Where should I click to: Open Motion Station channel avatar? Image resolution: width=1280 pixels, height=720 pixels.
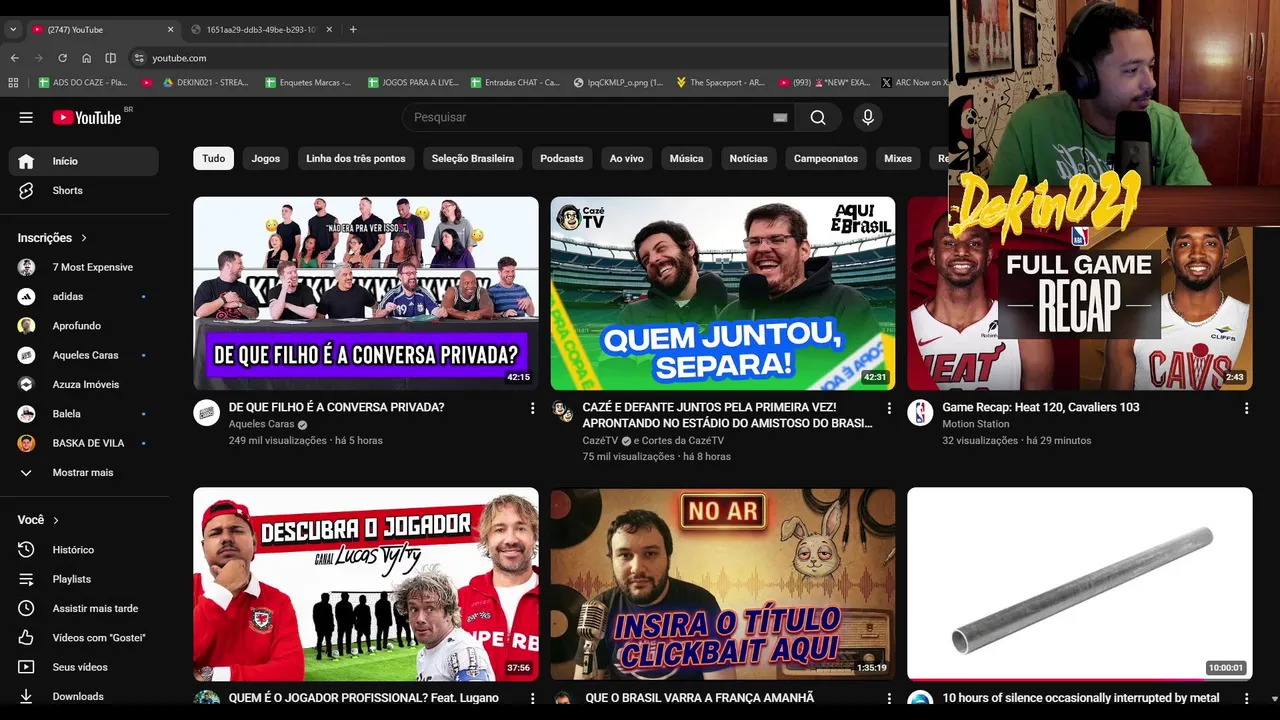point(920,412)
